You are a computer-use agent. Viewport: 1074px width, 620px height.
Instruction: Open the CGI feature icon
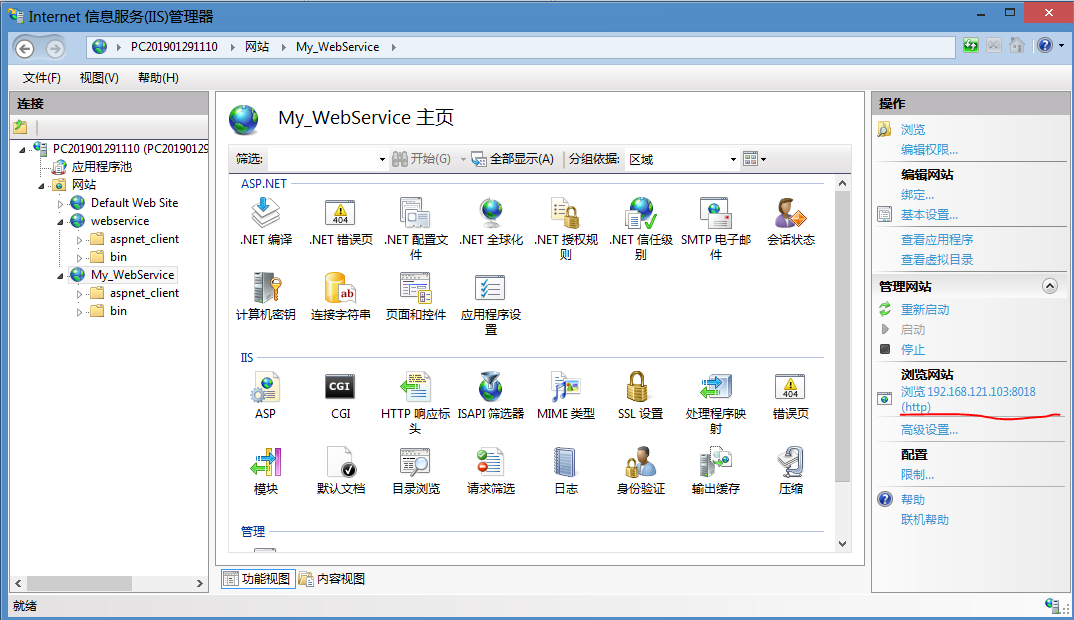[340, 395]
